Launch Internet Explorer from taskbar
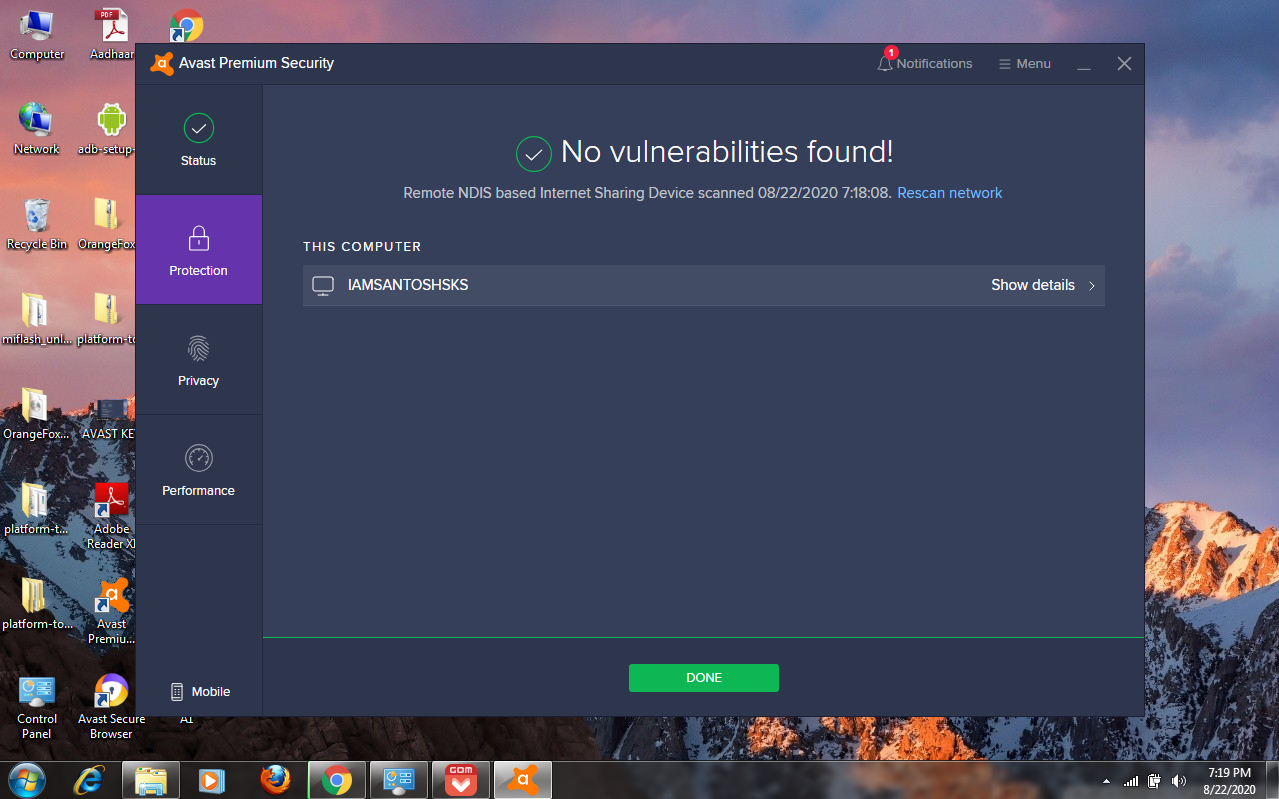Viewport: 1279px width, 799px height. 89,780
